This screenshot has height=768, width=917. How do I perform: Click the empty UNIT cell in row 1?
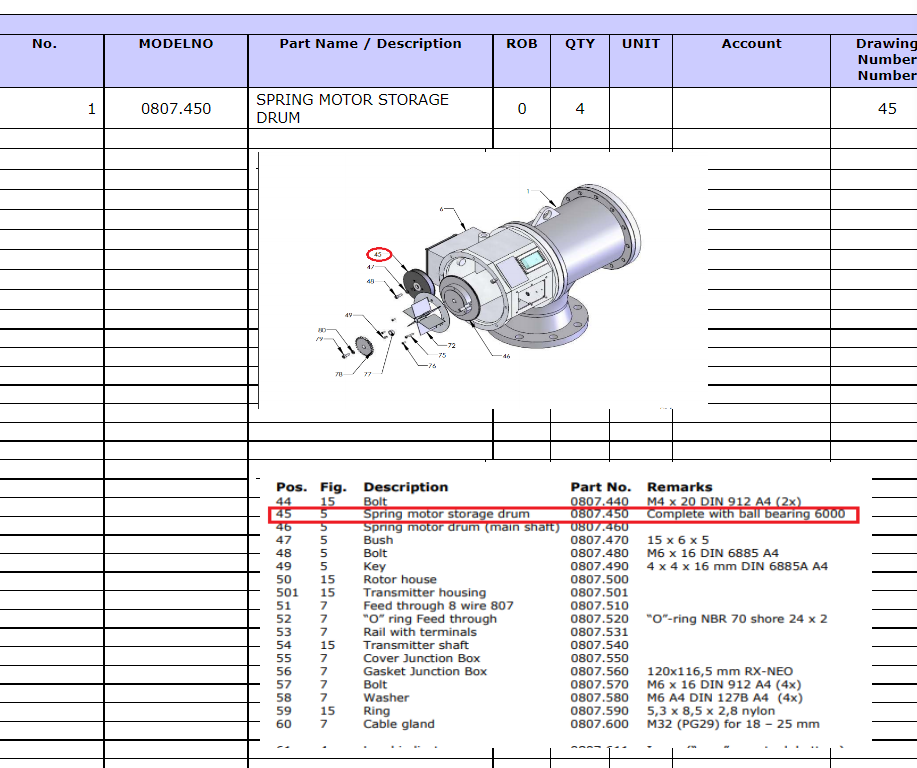click(x=641, y=108)
